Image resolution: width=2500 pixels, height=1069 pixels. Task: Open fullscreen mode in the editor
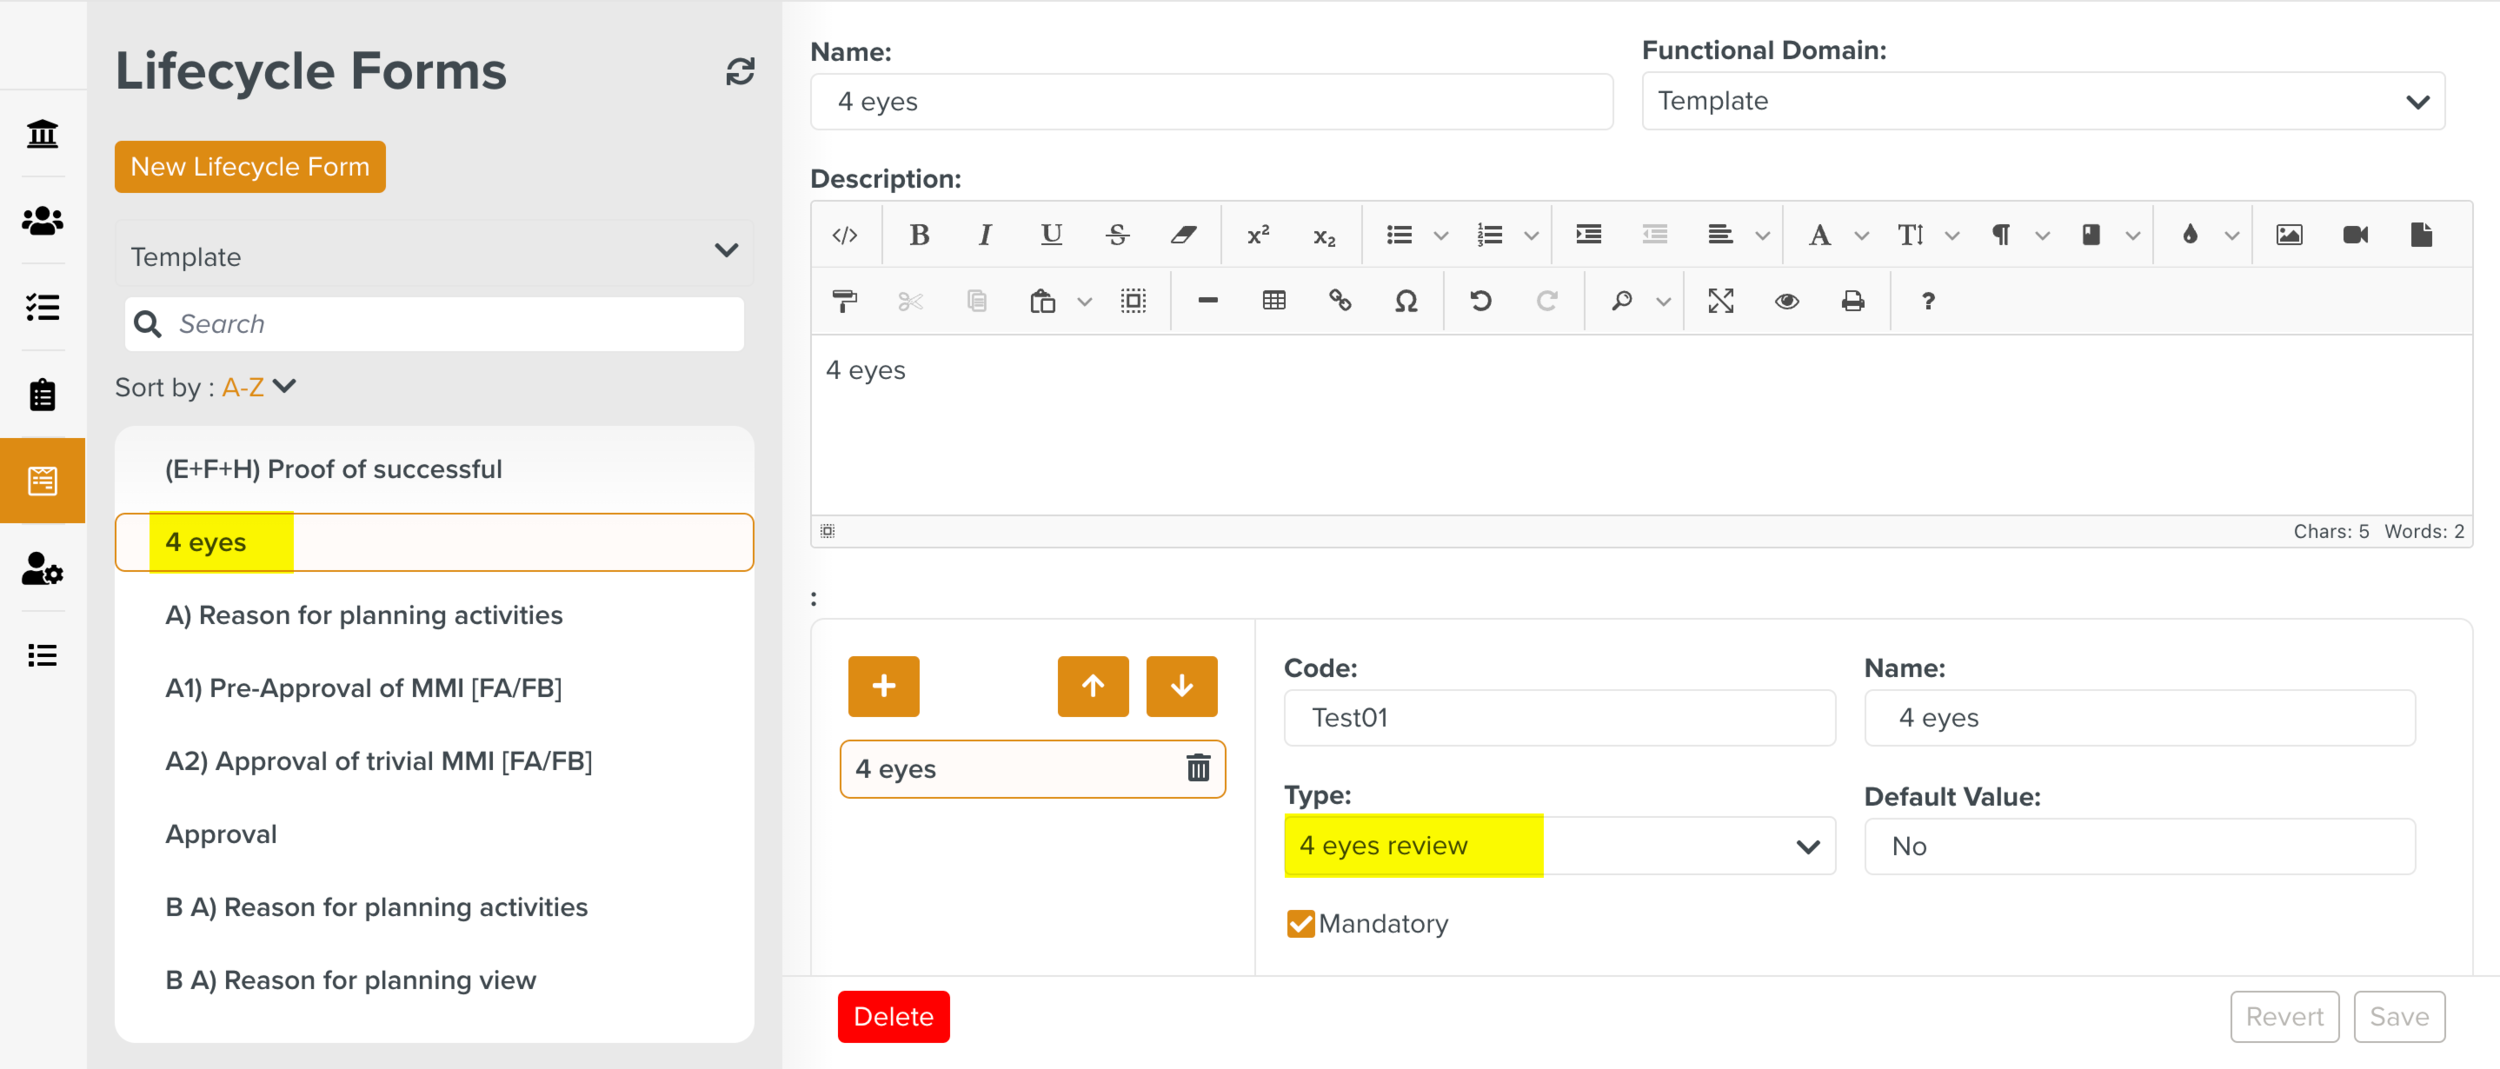click(x=1720, y=301)
